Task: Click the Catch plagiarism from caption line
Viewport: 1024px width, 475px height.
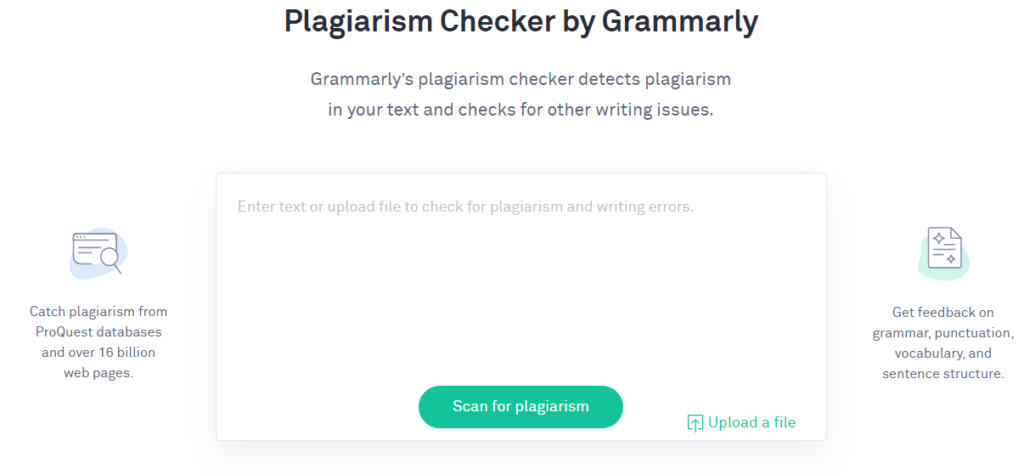Action: click(x=99, y=311)
